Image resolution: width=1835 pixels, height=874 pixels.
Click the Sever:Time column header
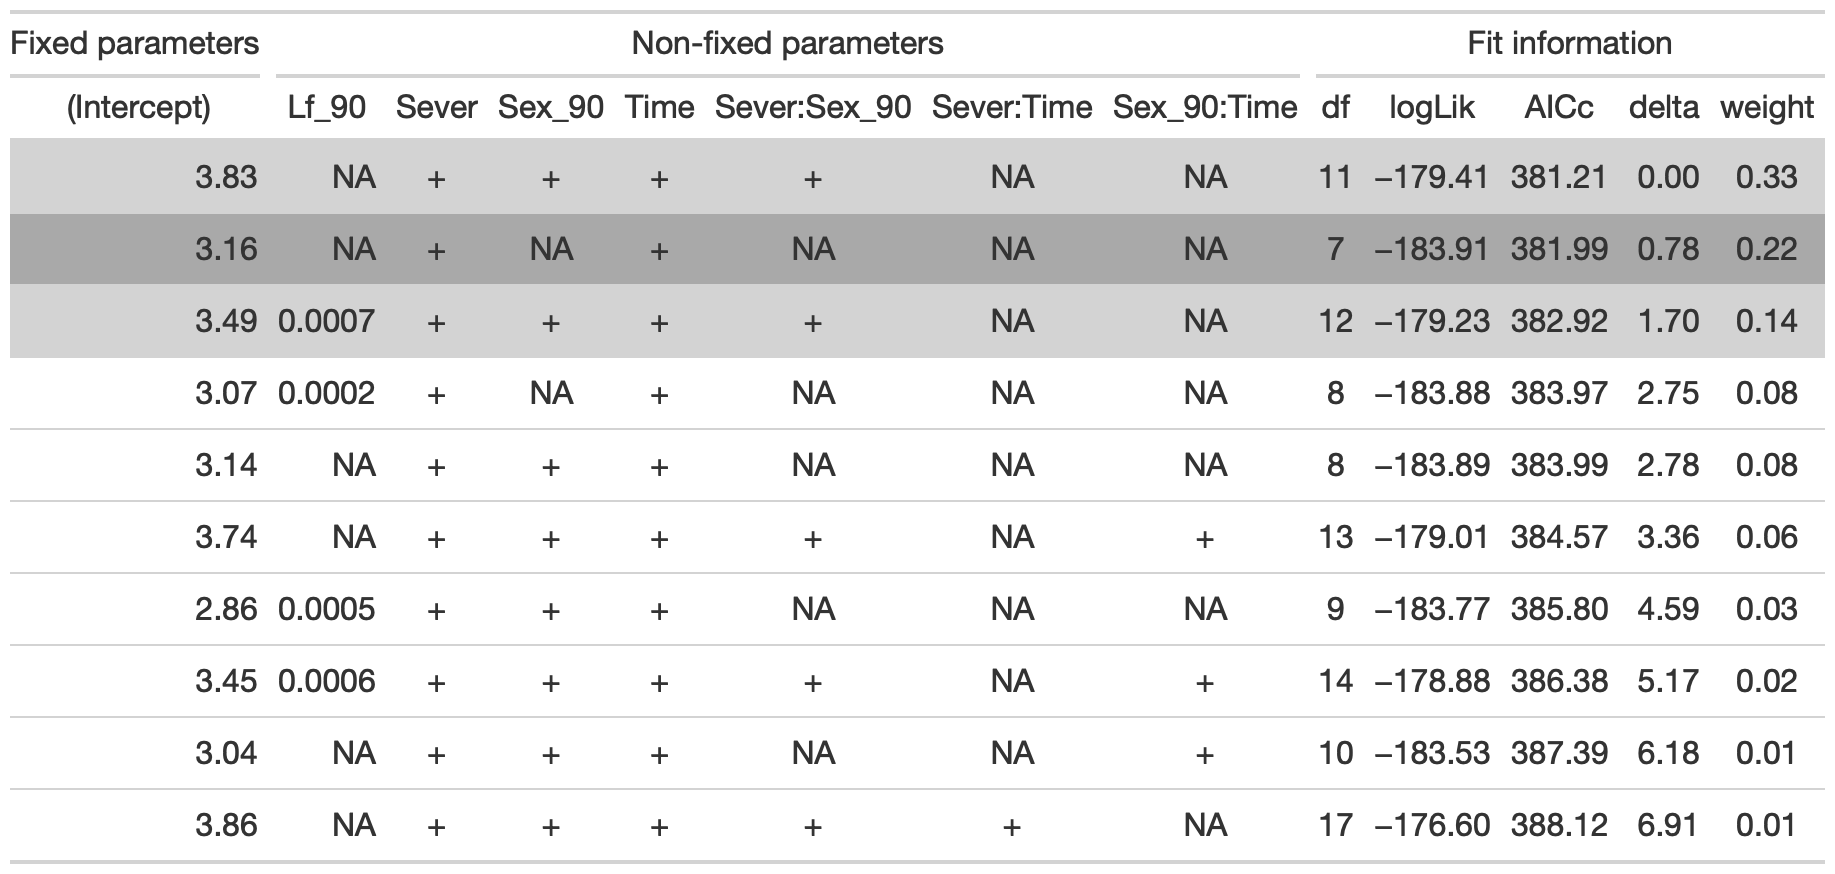tap(1012, 107)
